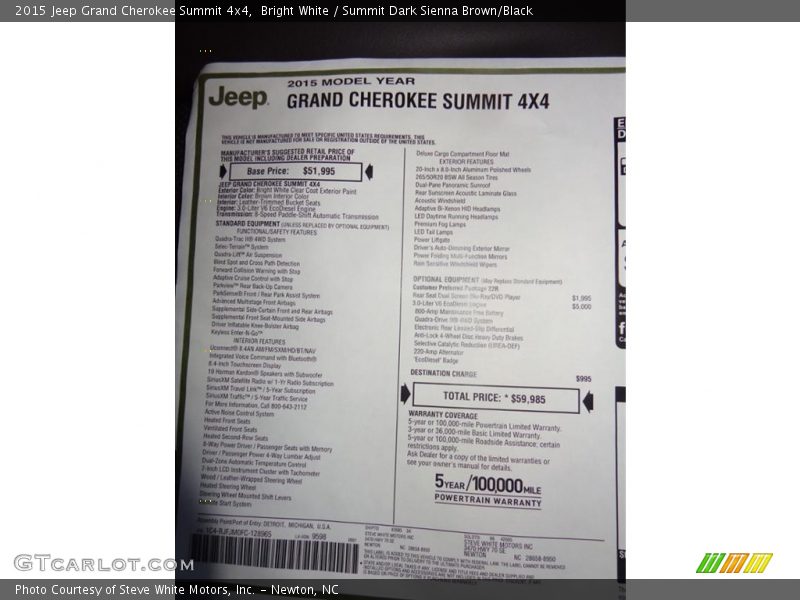
Task: Click the Destination Charge heading
Action: tap(443, 372)
